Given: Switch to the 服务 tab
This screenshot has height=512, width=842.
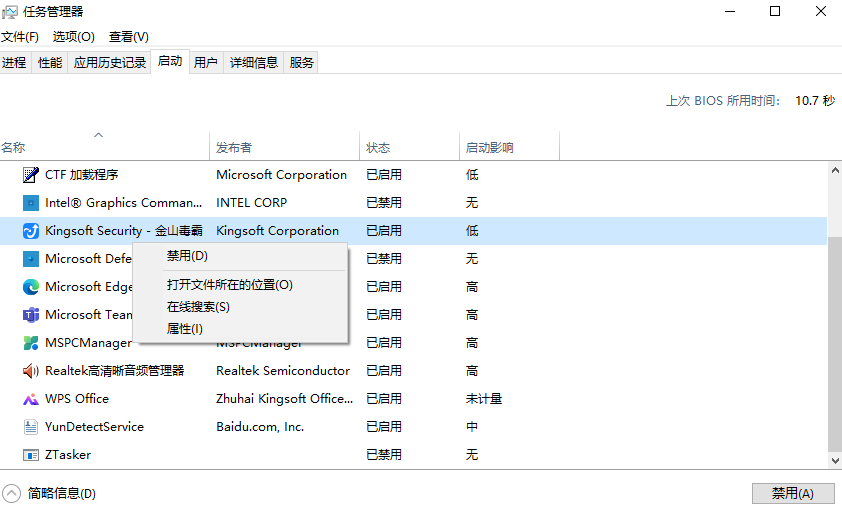Looking at the screenshot, I should [x=301, y=62].
